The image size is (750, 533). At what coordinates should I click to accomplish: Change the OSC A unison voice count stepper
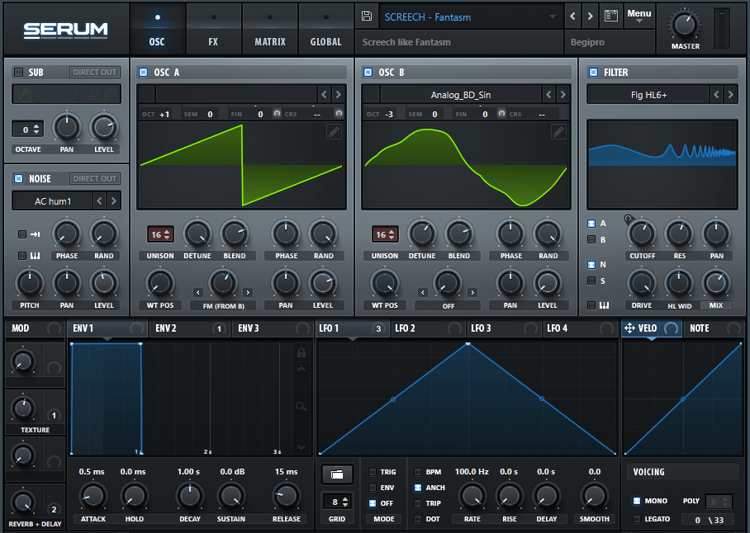click(160, 234)
